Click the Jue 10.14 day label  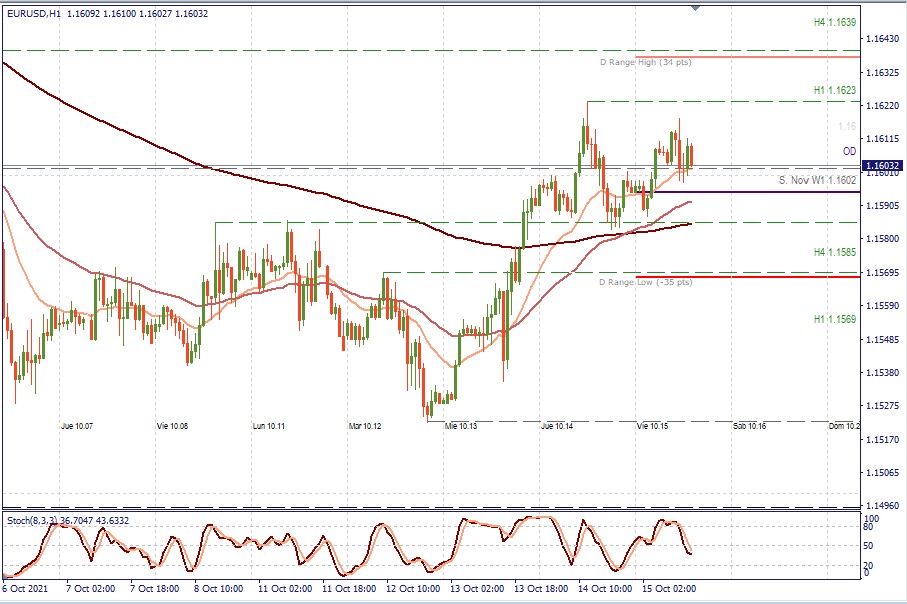click(x=557, y=426)
